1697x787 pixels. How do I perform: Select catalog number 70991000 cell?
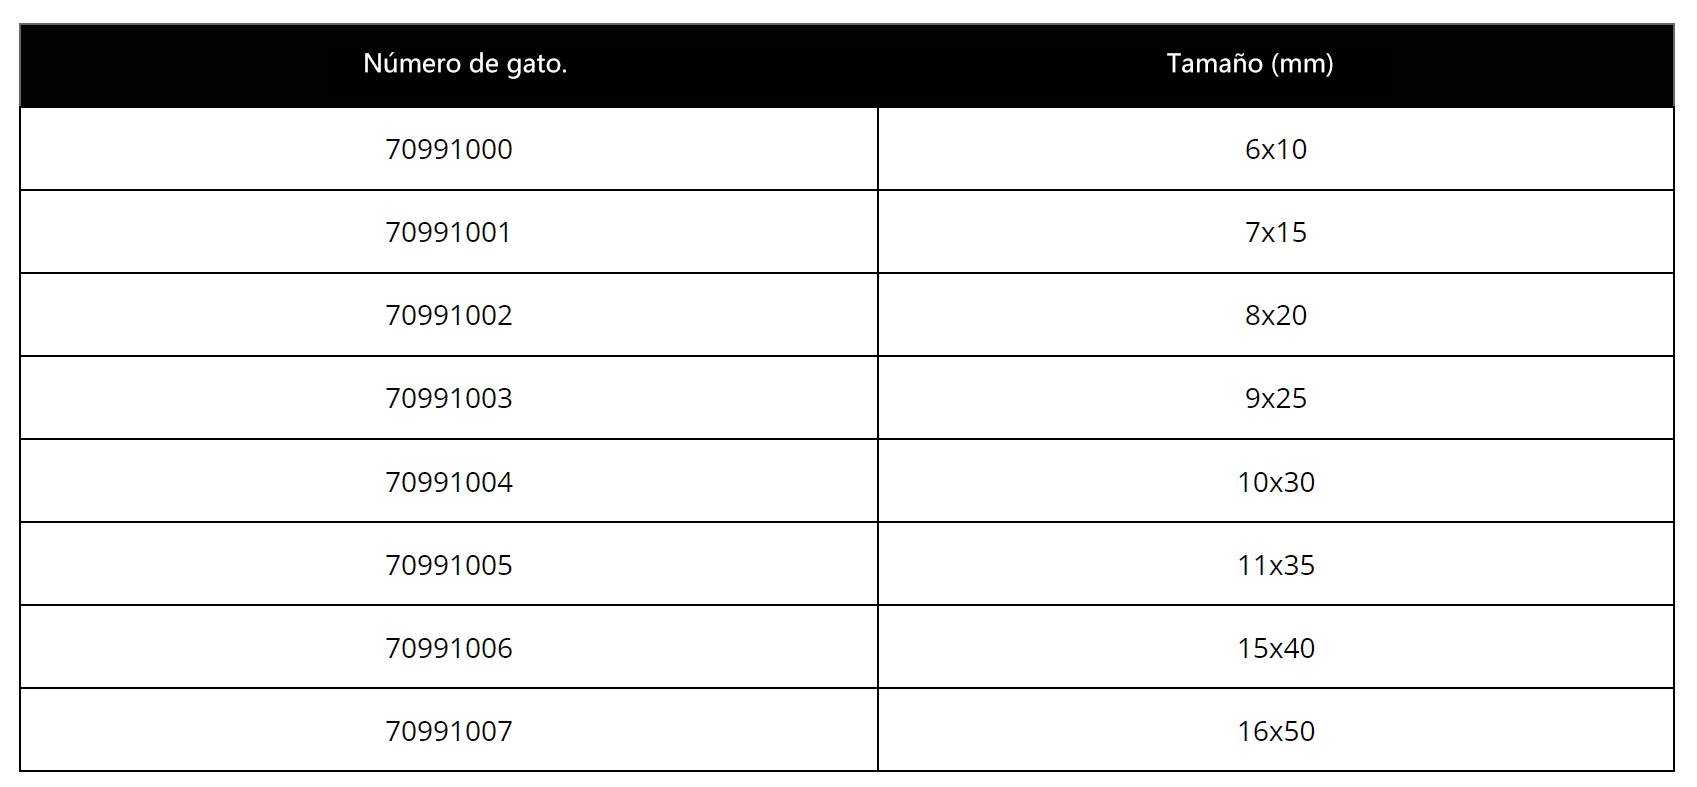tap(448, 149)
